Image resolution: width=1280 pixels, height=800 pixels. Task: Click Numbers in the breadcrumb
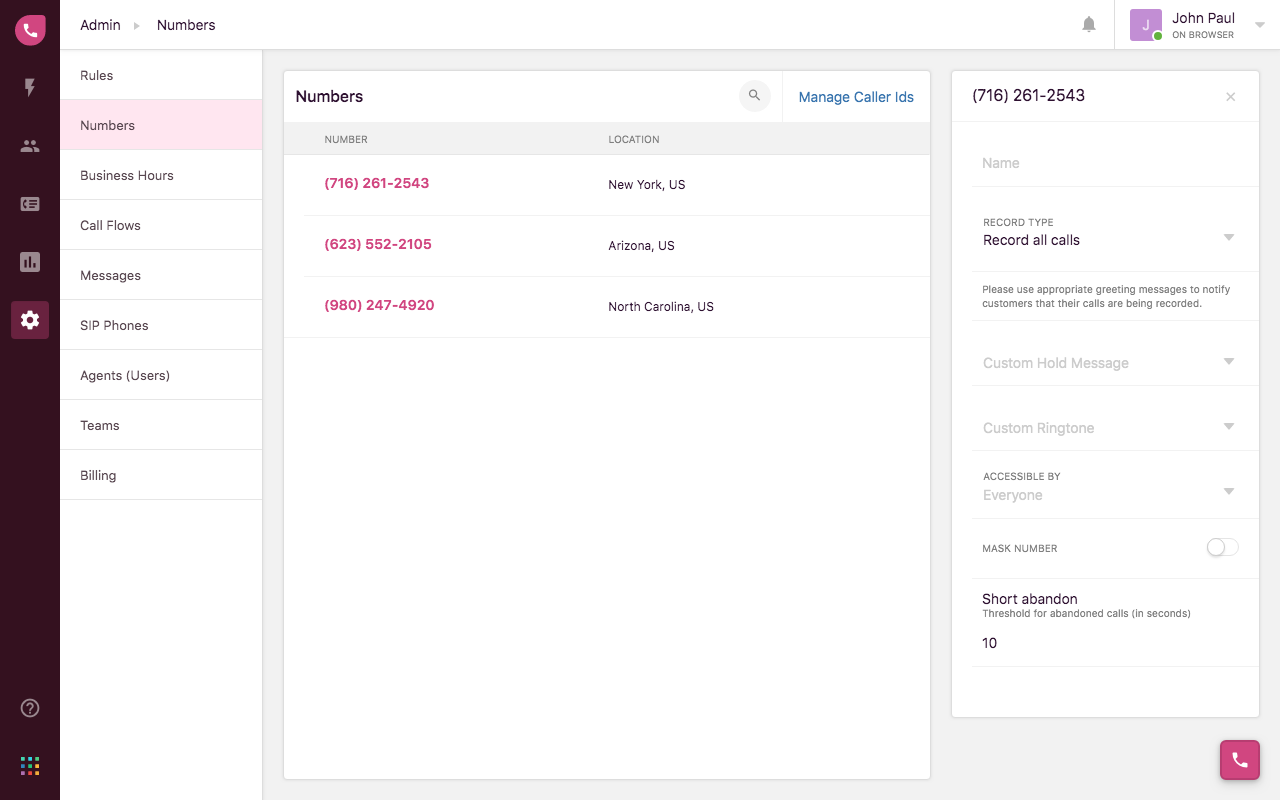[x=186, y=25]
